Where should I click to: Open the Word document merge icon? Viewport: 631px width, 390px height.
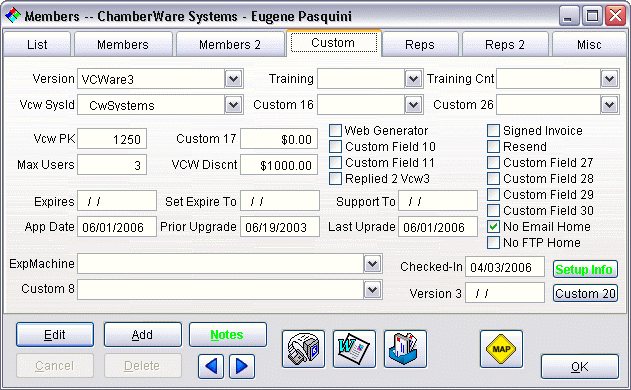click(354, 349)
